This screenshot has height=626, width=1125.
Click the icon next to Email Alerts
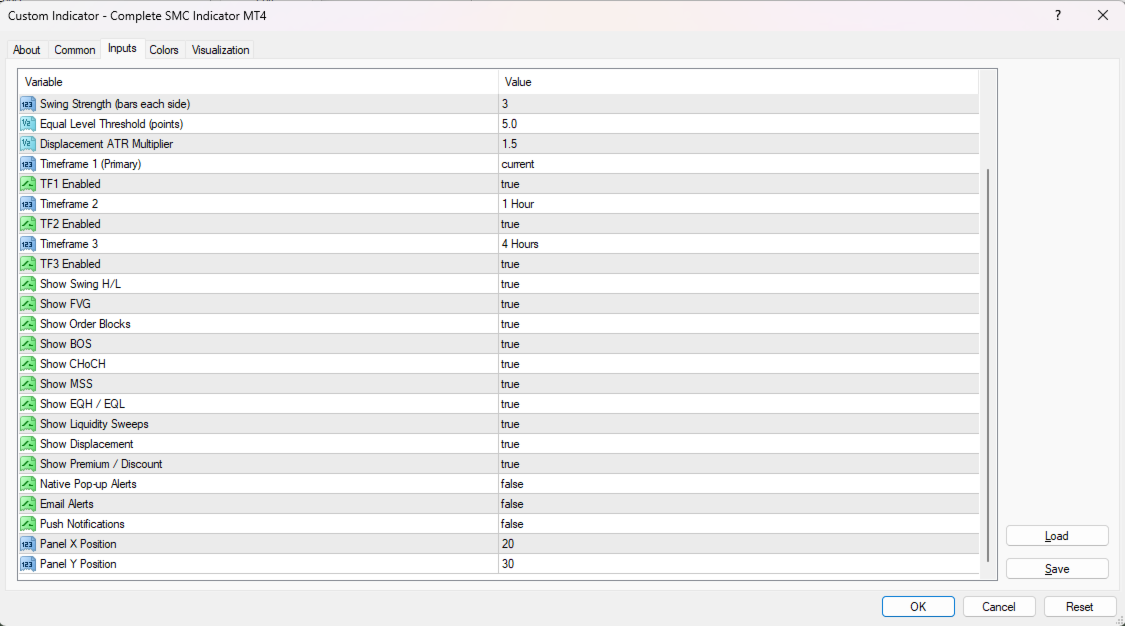point(27,504)
